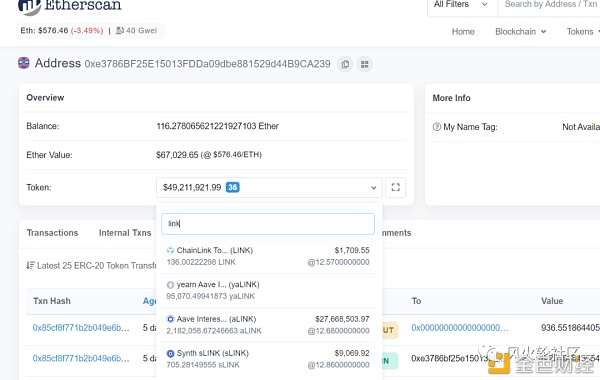Click the address text 0xe3786BF25E15013F

[207, 64]
